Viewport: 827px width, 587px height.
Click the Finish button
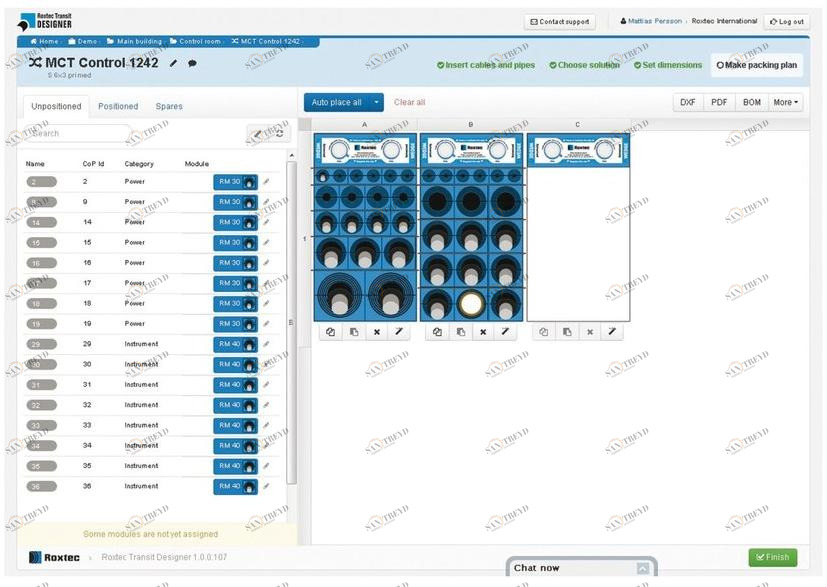(772, 557)
